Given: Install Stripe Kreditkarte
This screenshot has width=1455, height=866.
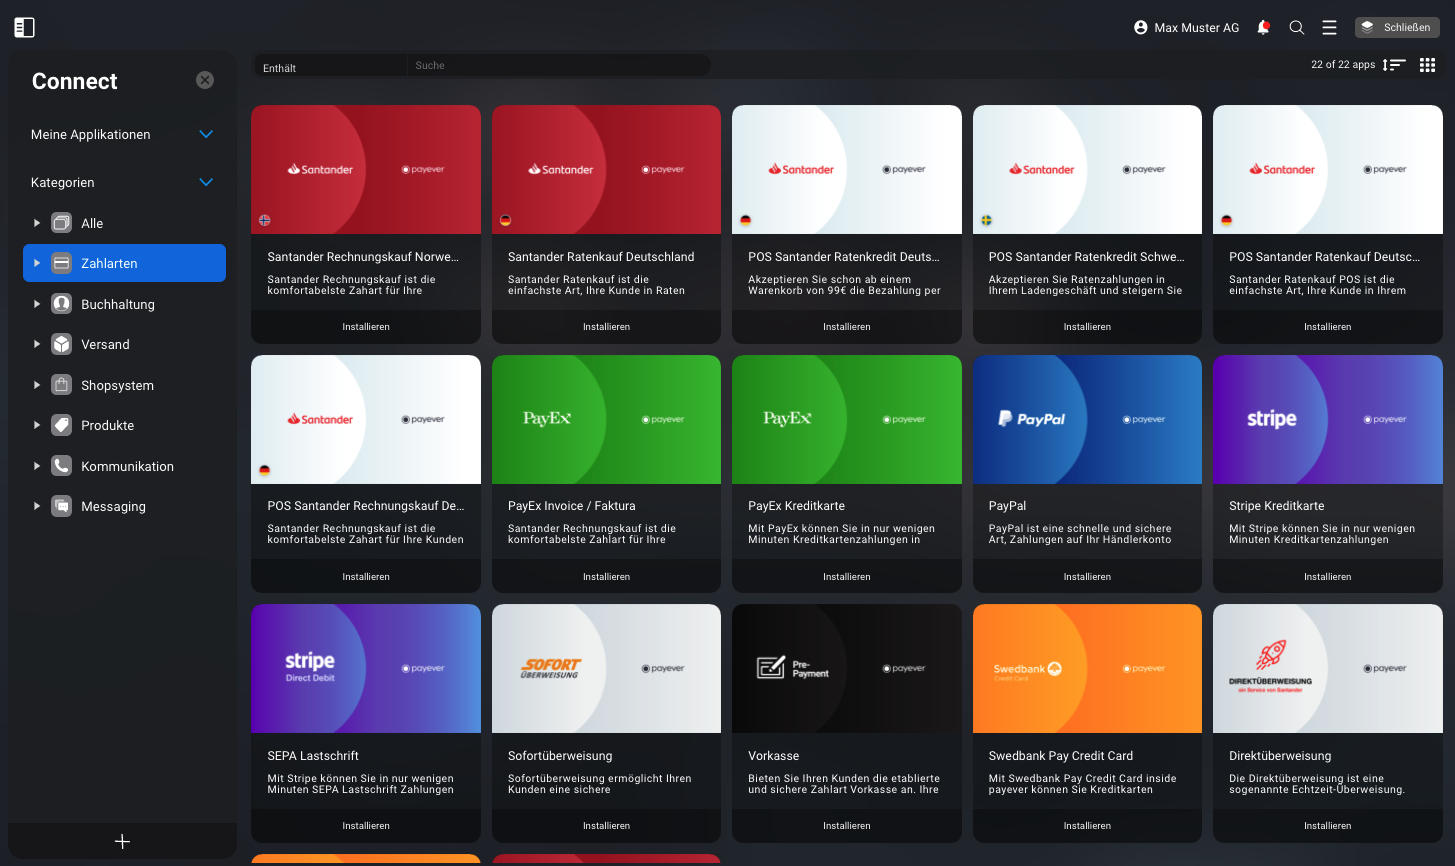Looking at the screenshot, I should pyautogui.click(x=1327, y=577).
